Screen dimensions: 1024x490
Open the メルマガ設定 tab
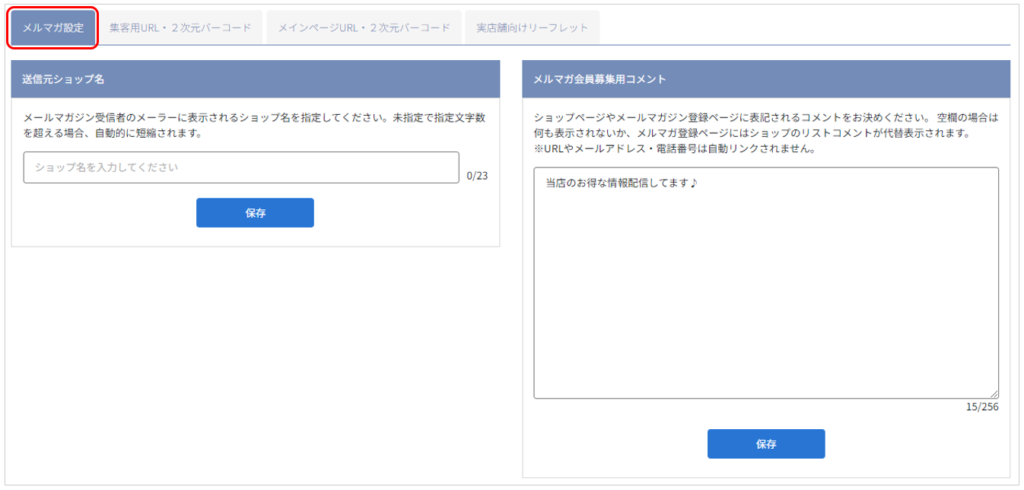point(53,28)
